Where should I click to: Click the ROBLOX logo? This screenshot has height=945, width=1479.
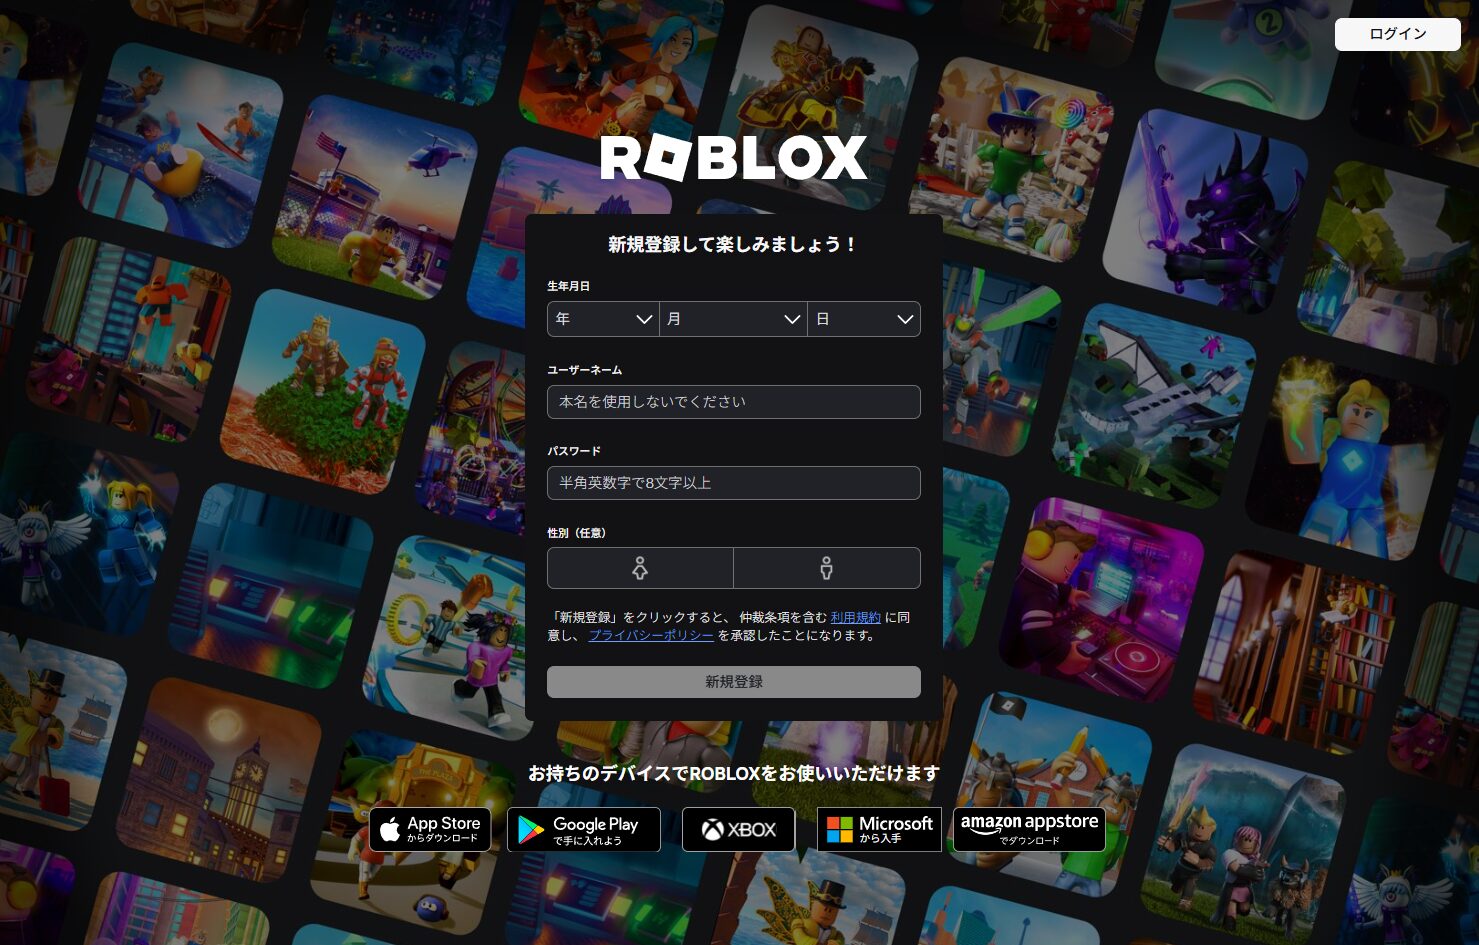click(733, 158)
